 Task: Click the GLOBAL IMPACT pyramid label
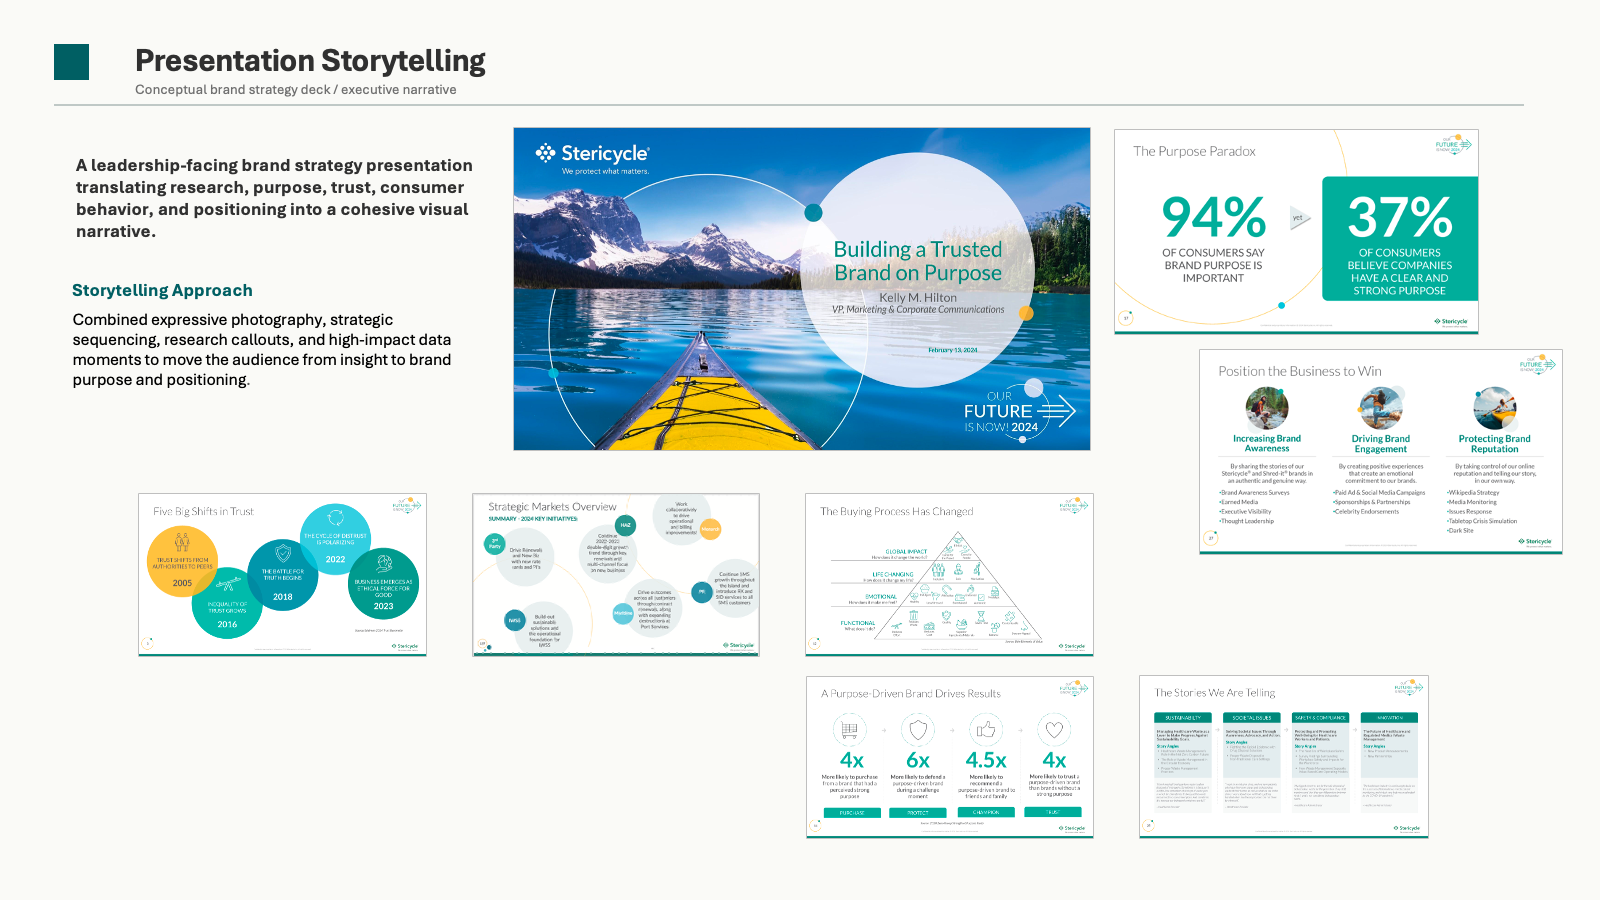[x=906, y=552]
